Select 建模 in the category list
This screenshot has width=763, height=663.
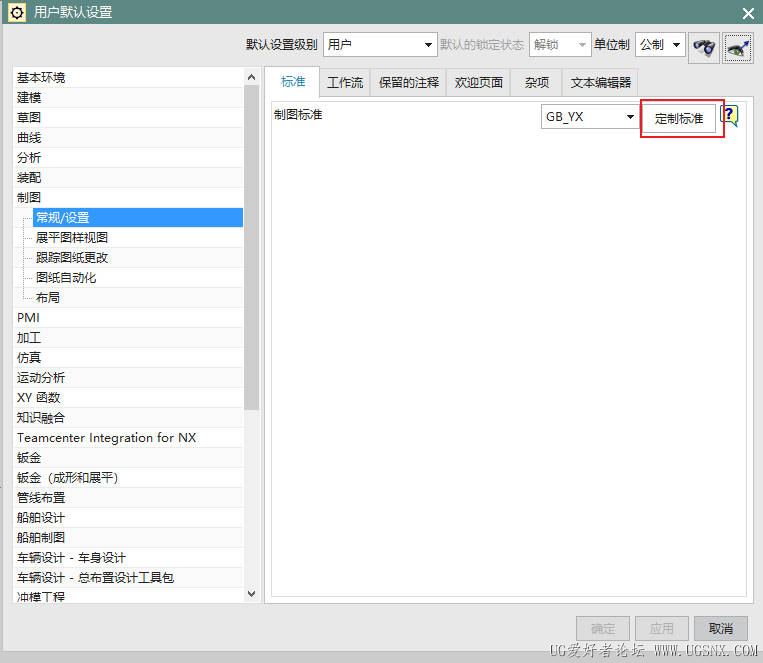coord(128,97)
